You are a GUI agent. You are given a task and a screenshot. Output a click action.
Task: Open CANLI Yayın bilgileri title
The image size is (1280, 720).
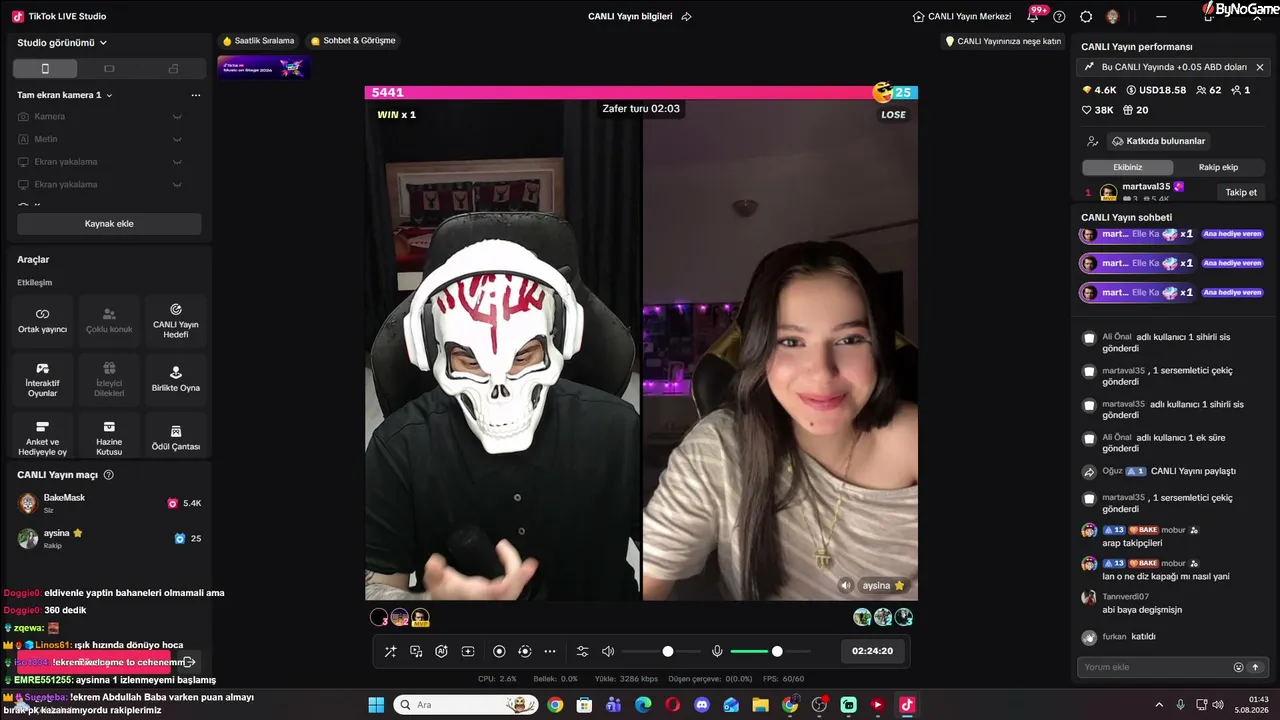[630, 16]
